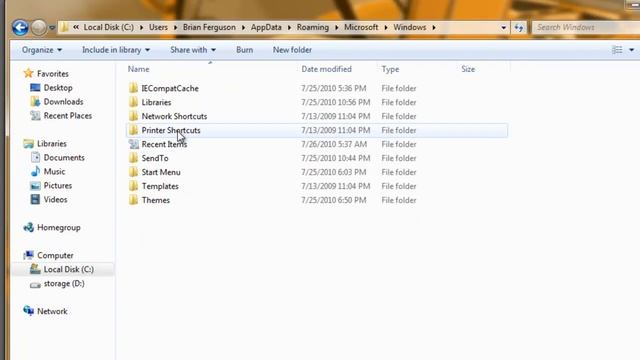Select the Templates folder icon
The width and height of the screenshot is (640, 360).
point(133,186)
